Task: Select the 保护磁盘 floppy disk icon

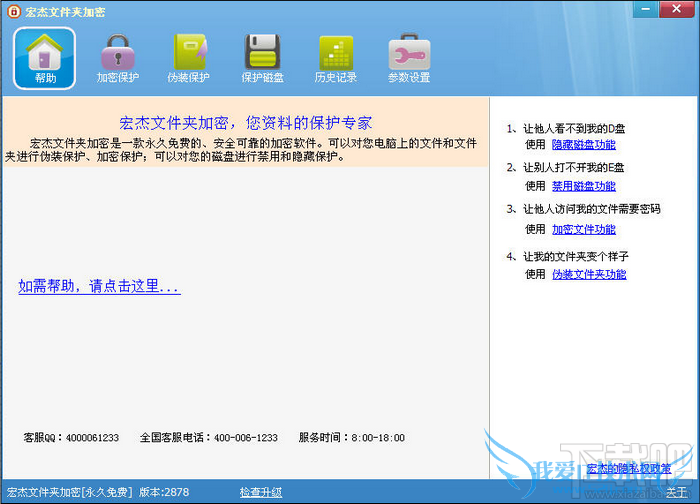Action: coord(262,58)
